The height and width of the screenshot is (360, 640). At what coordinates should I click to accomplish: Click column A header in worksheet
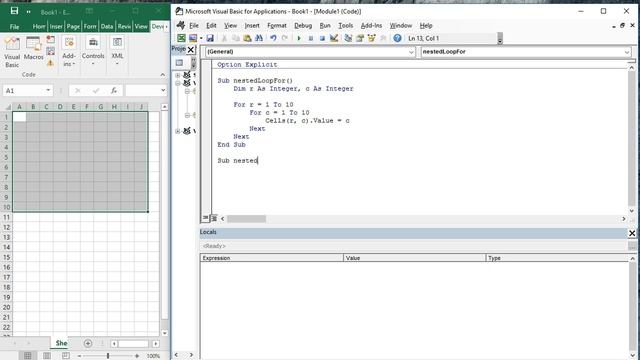coord(19,107)
